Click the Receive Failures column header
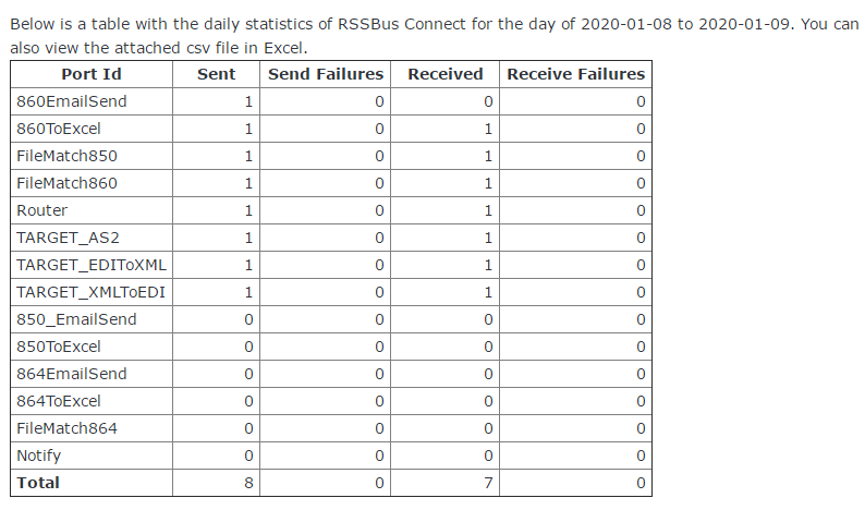Viewport: 865px width, 510px height. click(576, 75)
